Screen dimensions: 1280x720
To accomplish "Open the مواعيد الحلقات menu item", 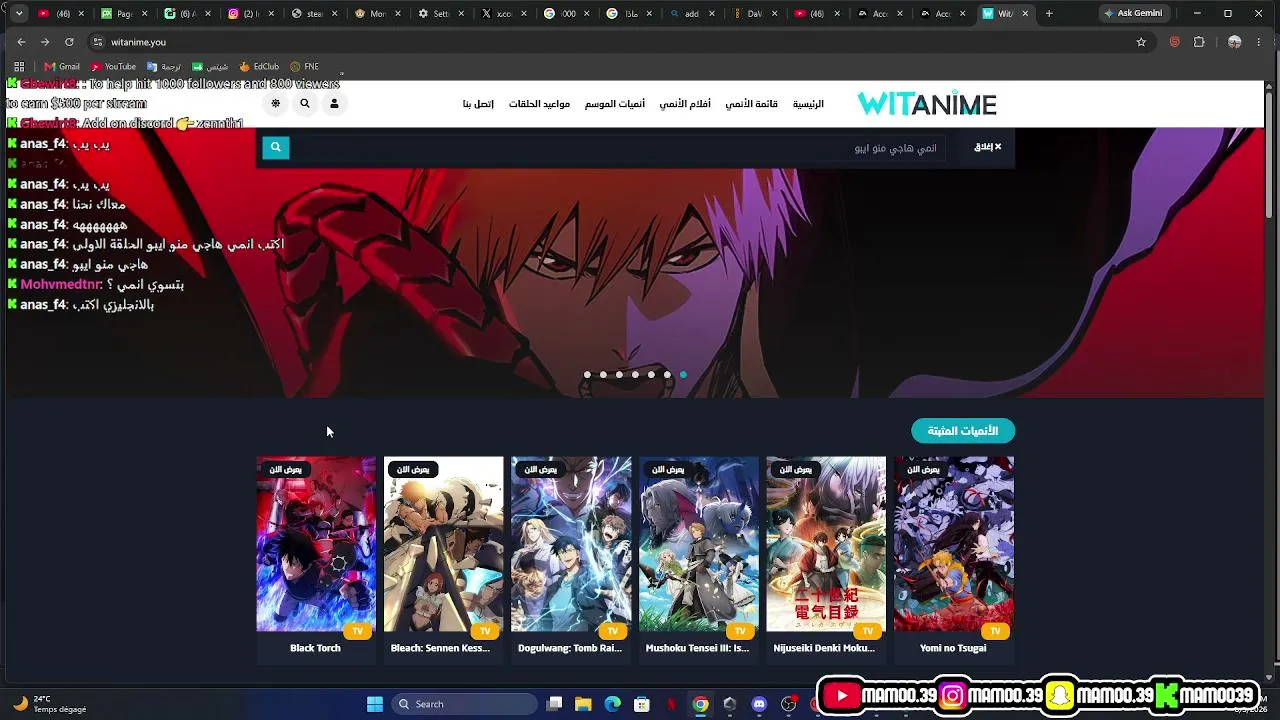I will point(539,104).
